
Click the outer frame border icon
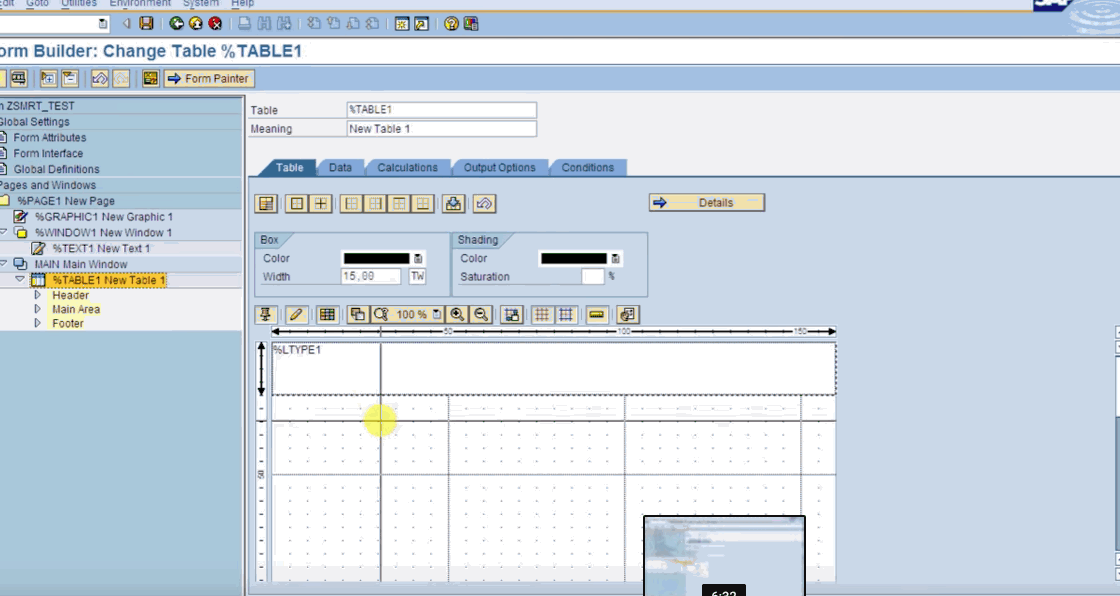pos(296,204)
